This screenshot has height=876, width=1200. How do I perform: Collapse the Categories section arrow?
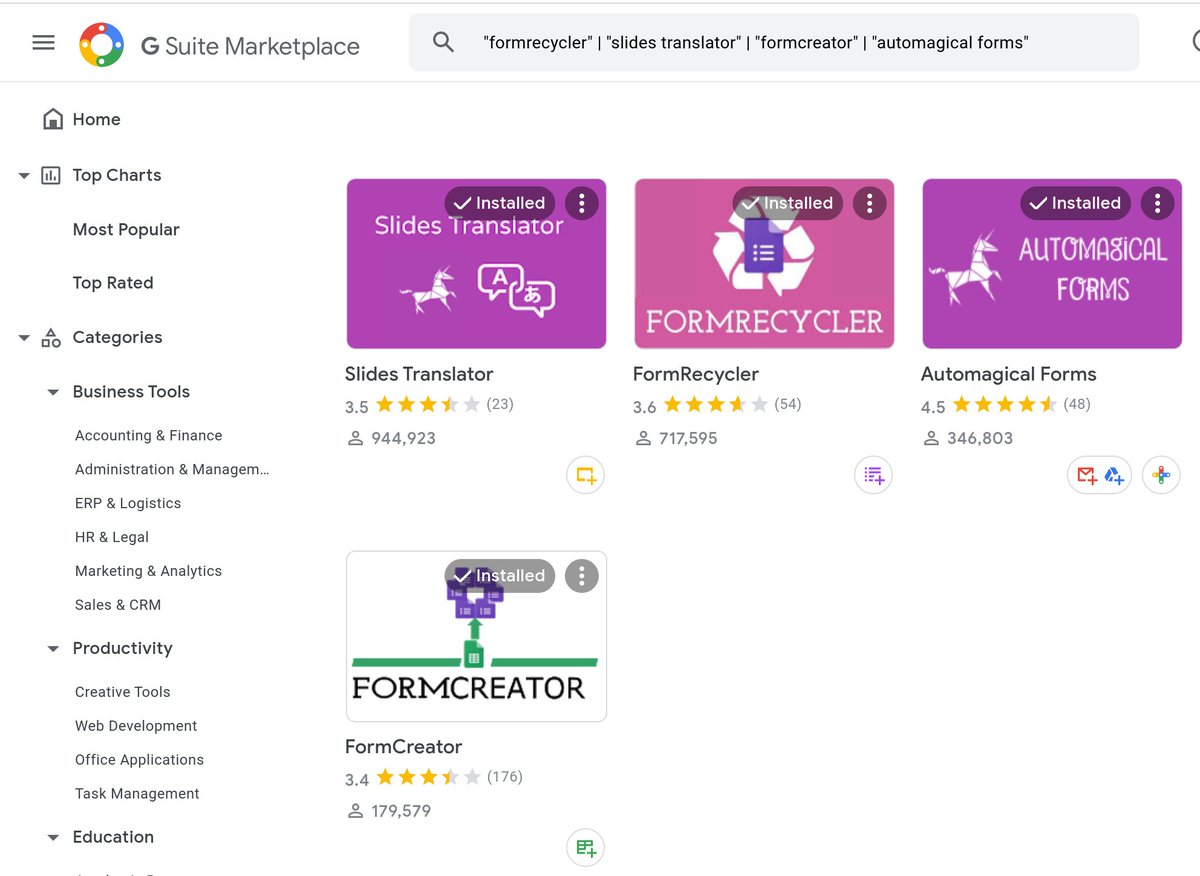(x=24, y=338)
